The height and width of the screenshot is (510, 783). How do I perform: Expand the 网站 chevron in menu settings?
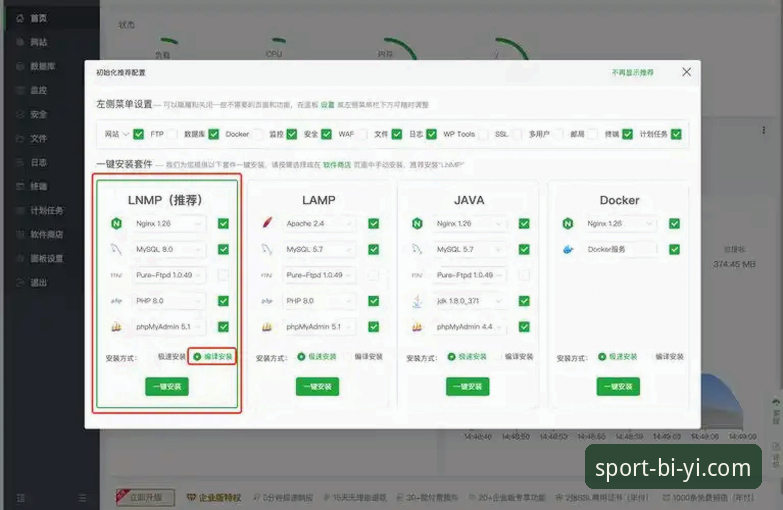coord(126,134)
